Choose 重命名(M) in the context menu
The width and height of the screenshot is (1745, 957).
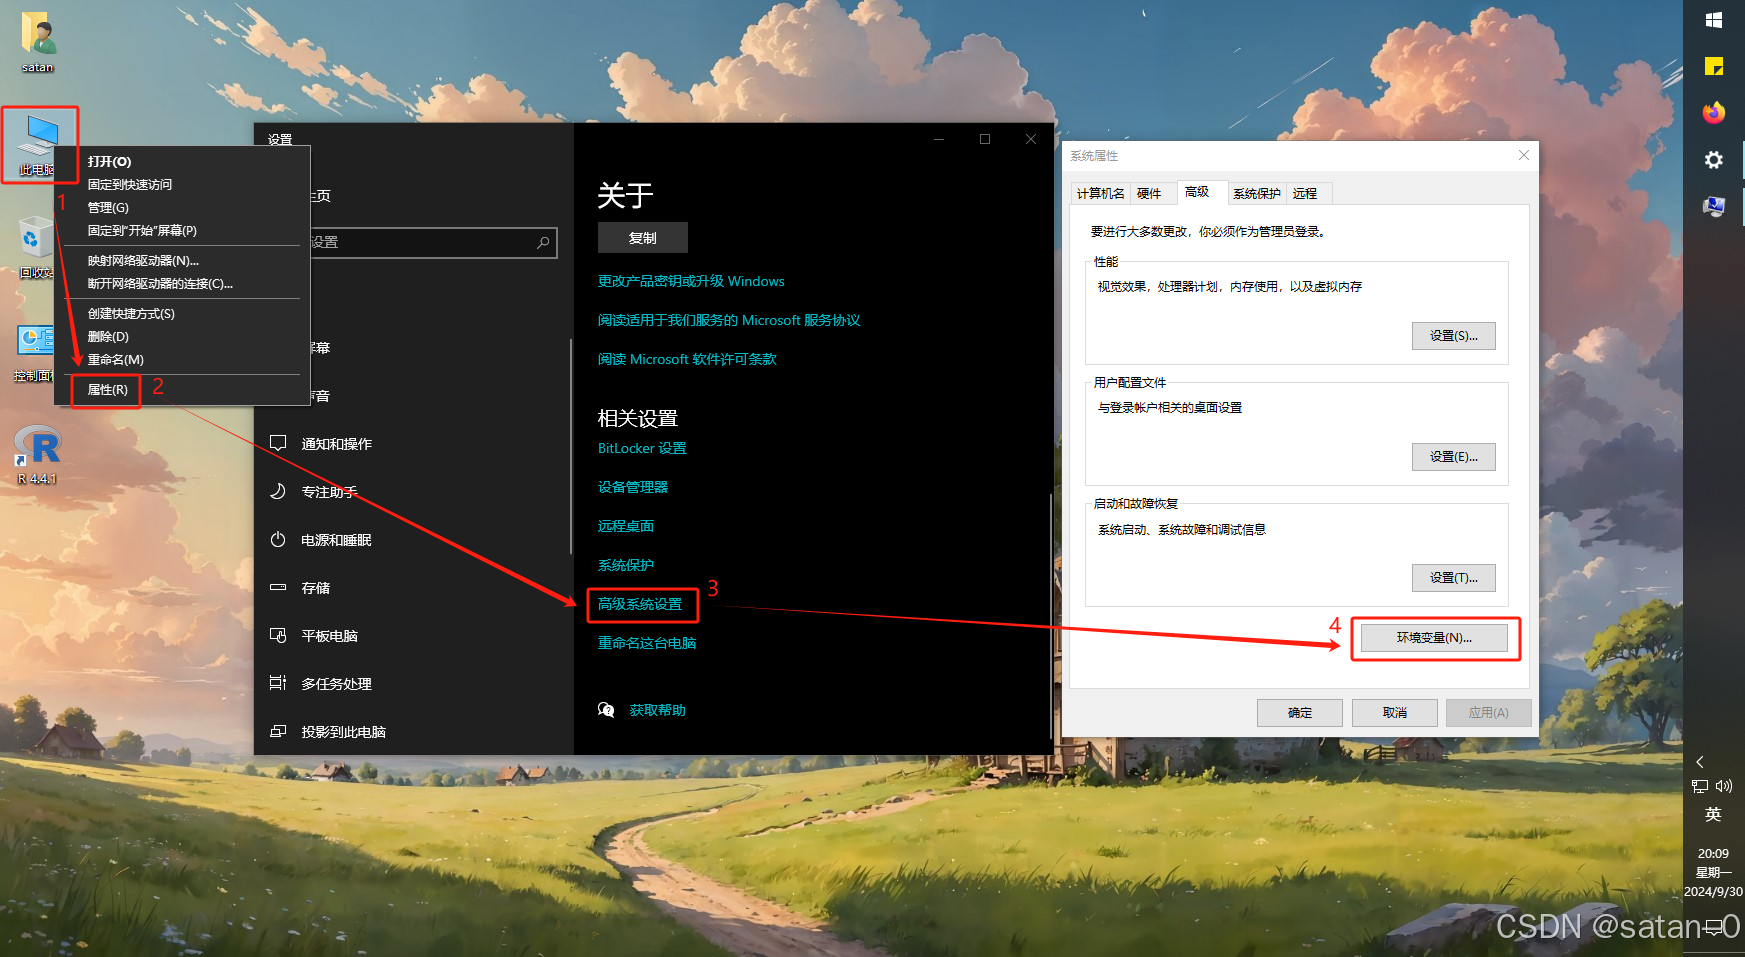(x=182, y=359)
